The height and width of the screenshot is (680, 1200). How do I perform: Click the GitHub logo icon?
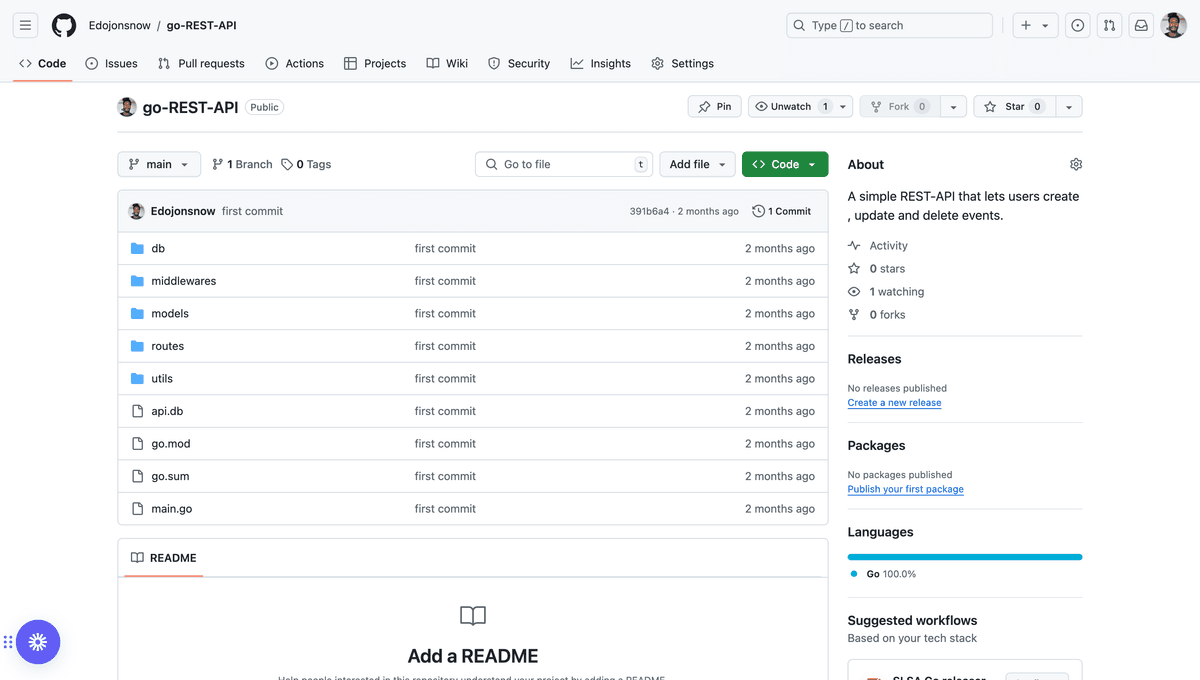coord(64,26)
